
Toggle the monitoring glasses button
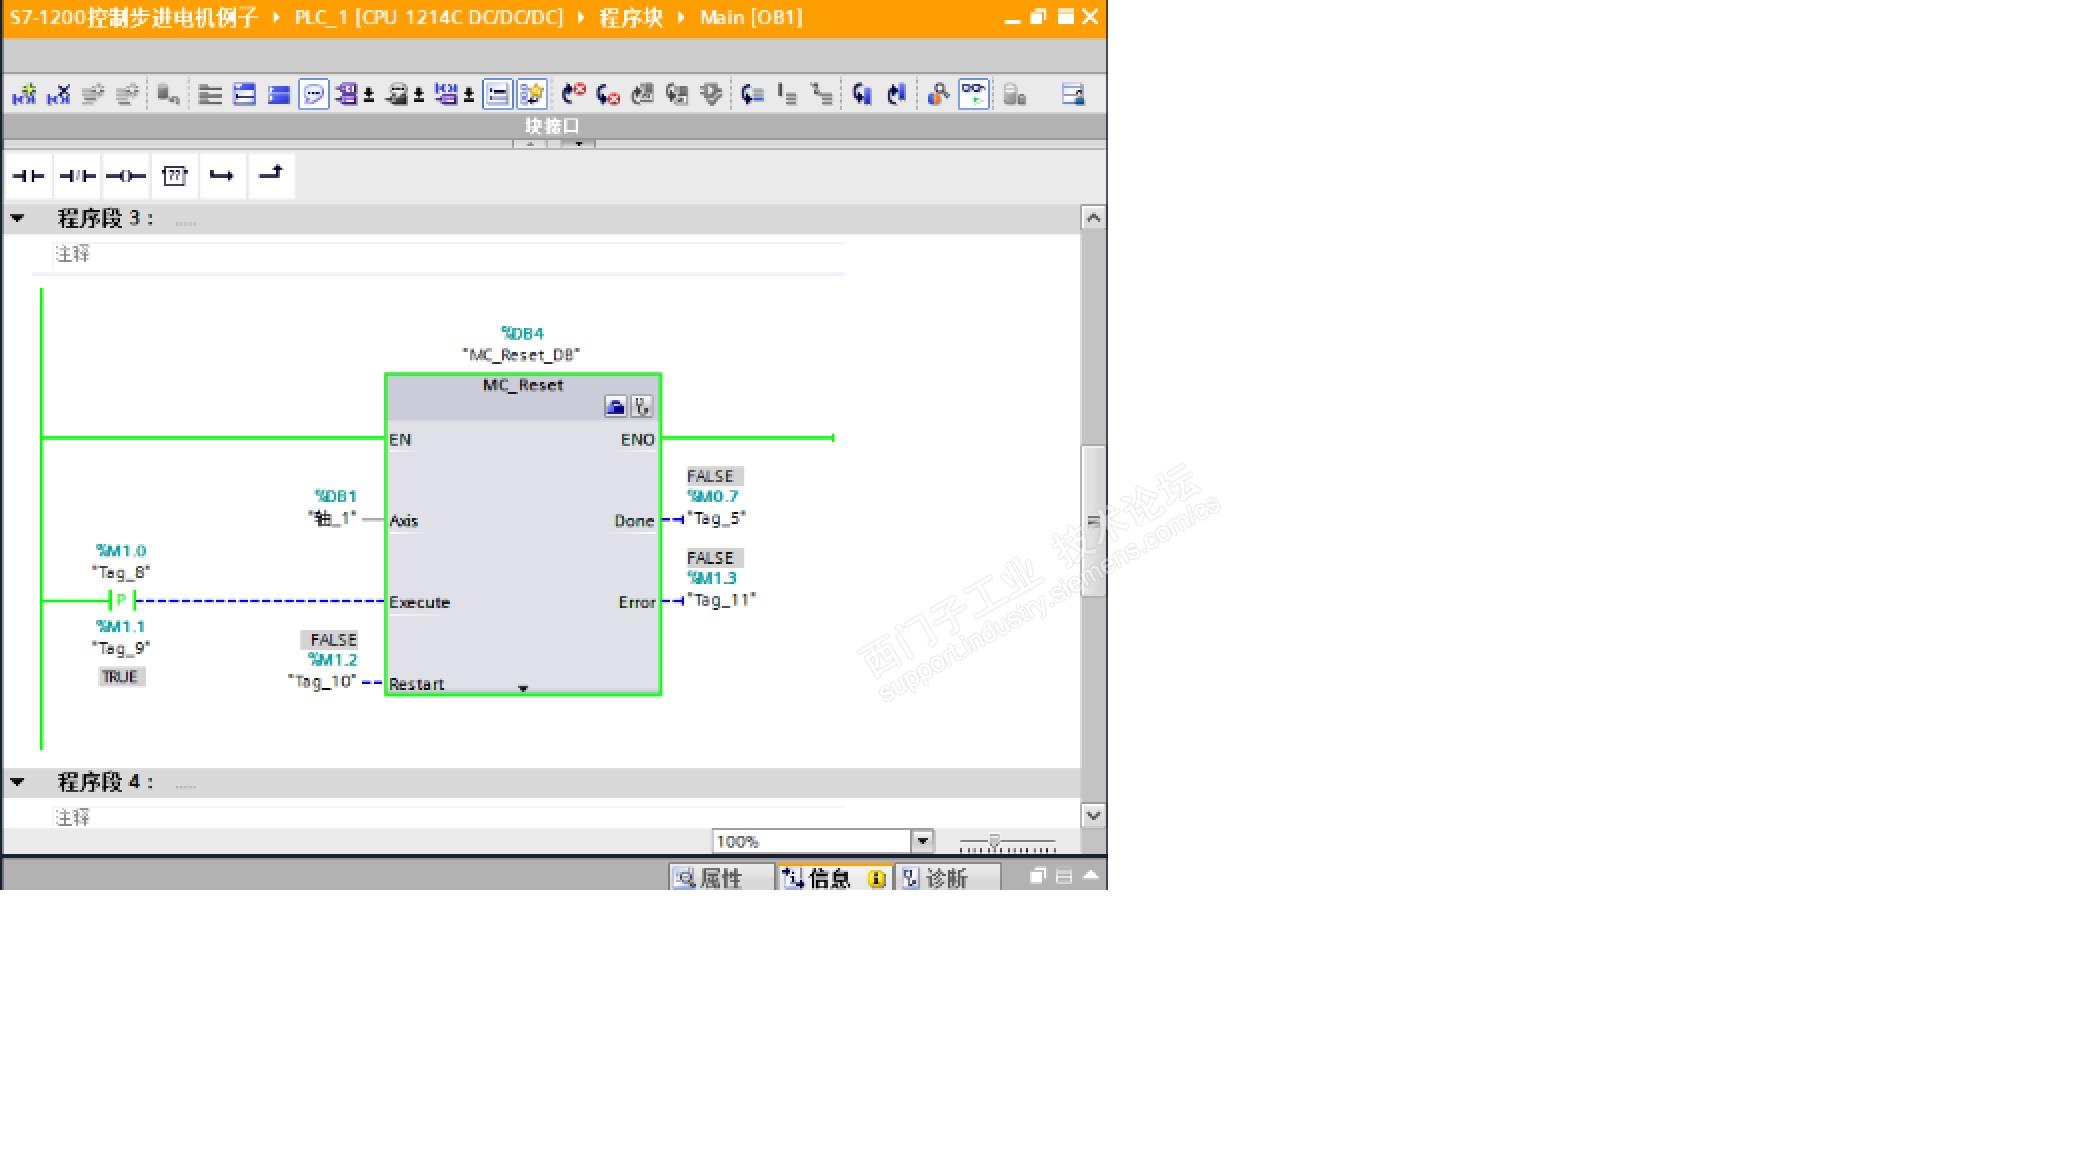tap(973, 94)
